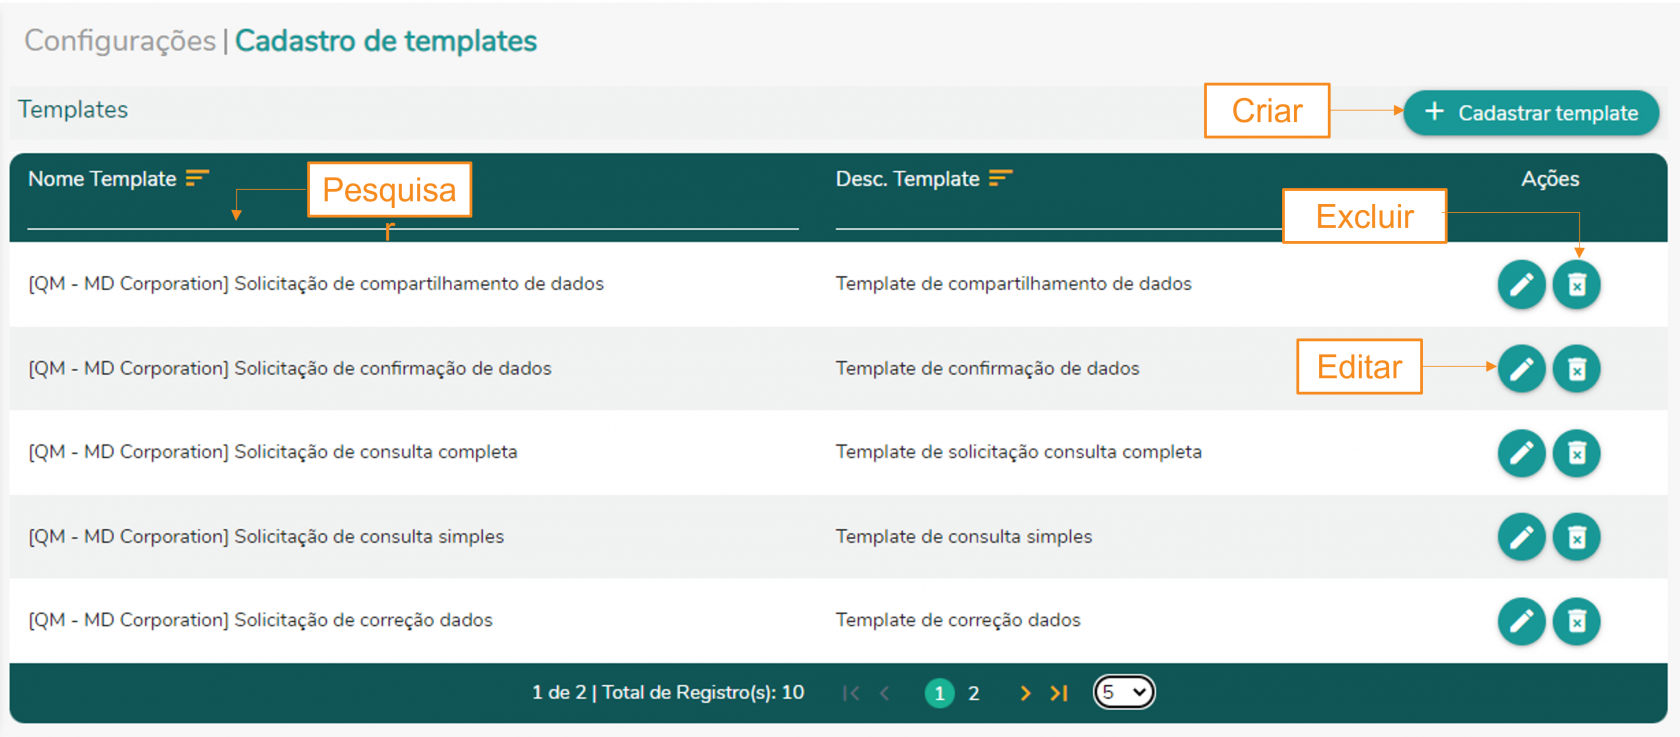Click the Templates section title

[x=73, y=110]
